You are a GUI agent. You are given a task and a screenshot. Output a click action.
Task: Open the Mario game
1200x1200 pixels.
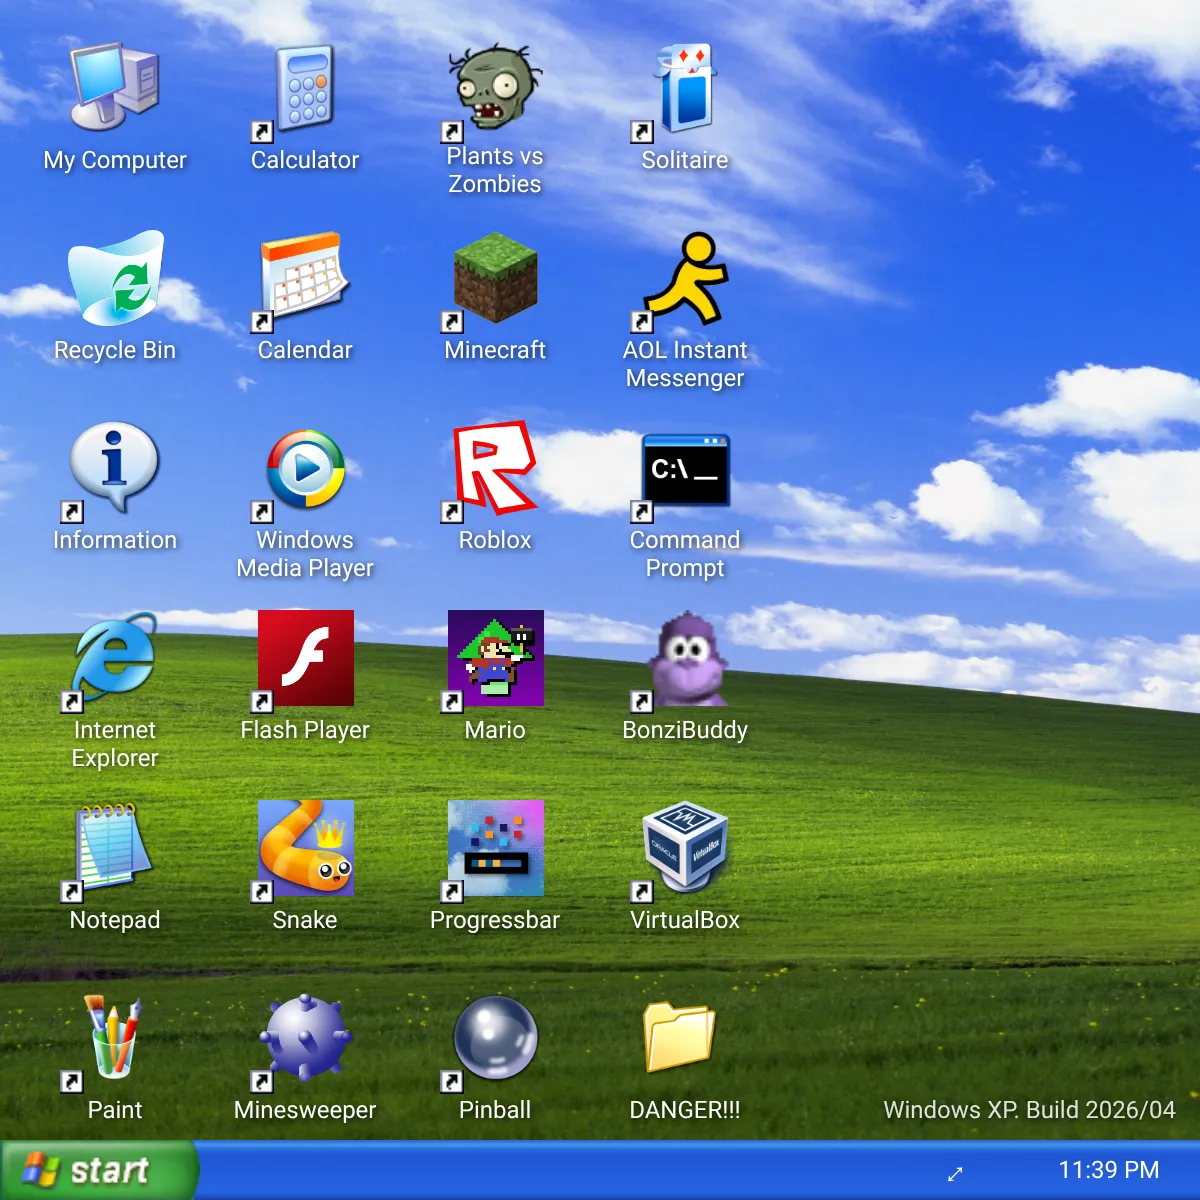[x=495, y=658]
